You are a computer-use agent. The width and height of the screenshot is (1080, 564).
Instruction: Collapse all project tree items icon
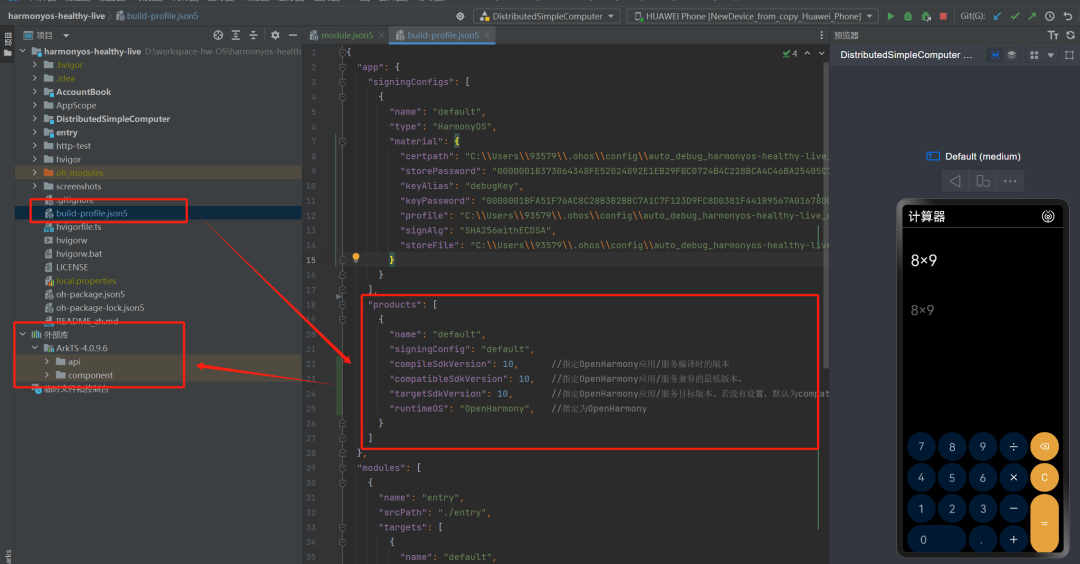[x=253, y=35]
